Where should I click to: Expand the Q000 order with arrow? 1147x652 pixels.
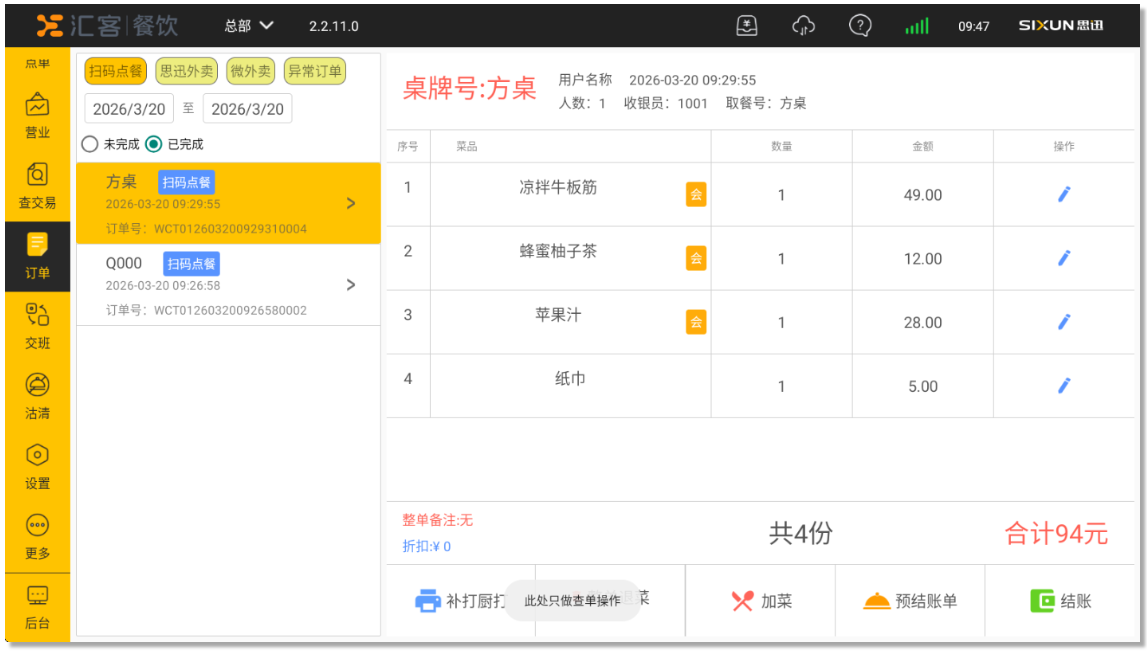pos(350,285)
